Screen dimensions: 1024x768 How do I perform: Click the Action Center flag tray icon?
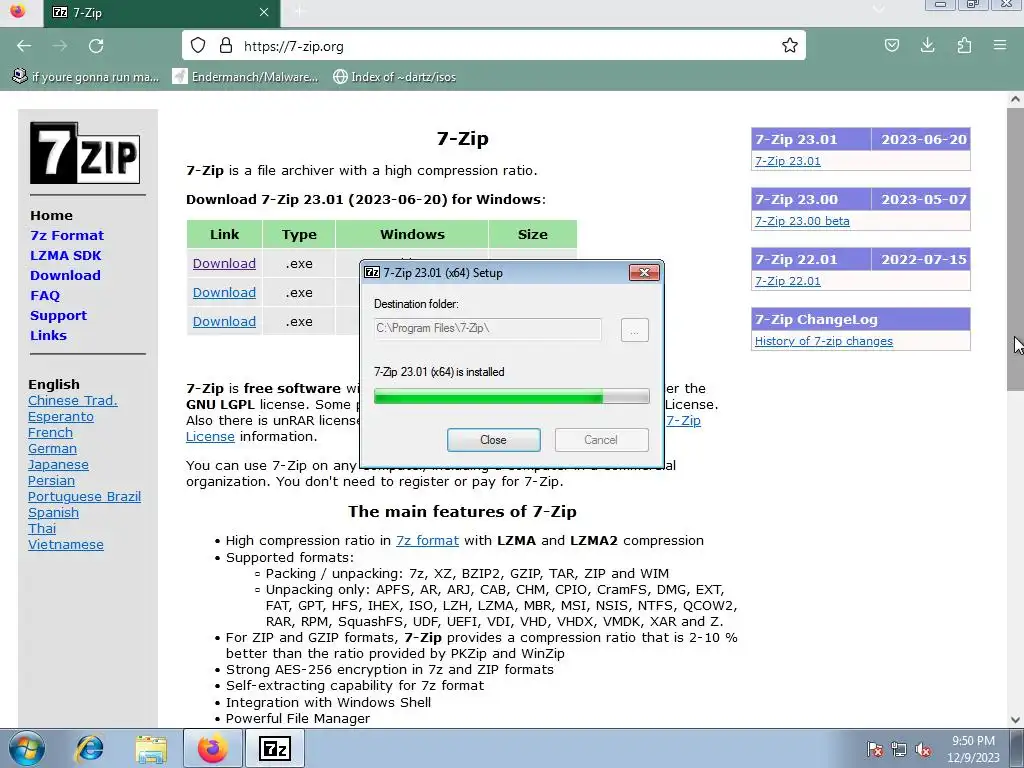pyautogui.click(x=875, y=749)
